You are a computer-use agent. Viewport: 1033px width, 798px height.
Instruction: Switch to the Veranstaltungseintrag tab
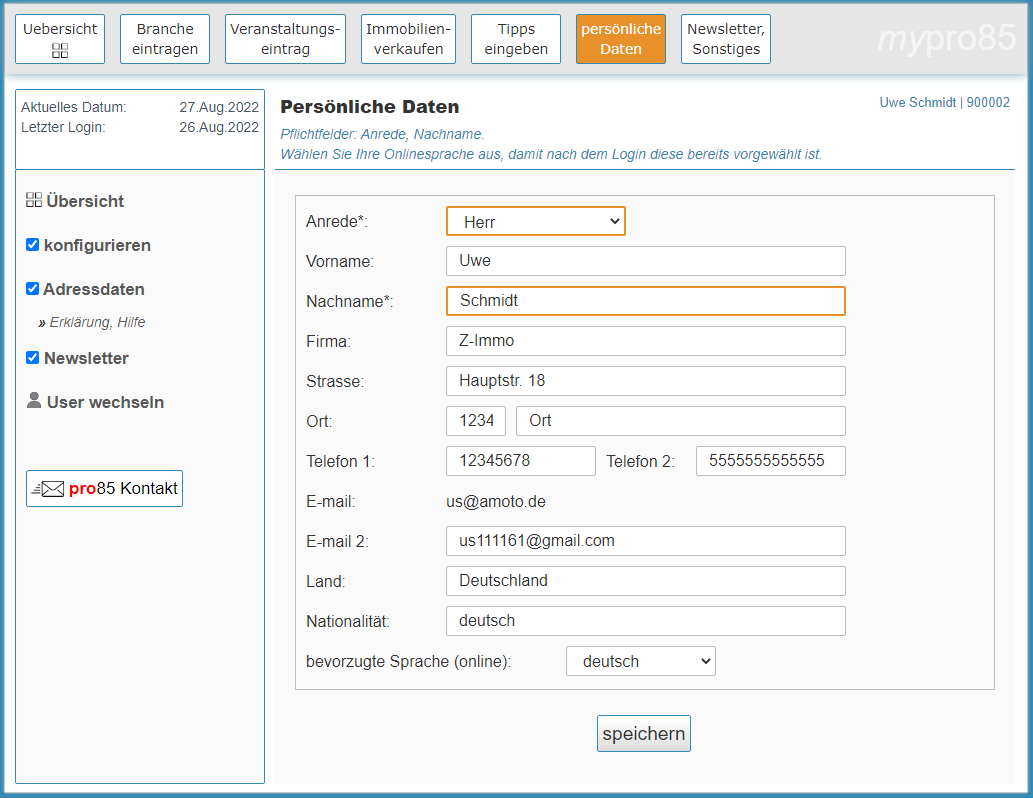[x=285, y=39]
